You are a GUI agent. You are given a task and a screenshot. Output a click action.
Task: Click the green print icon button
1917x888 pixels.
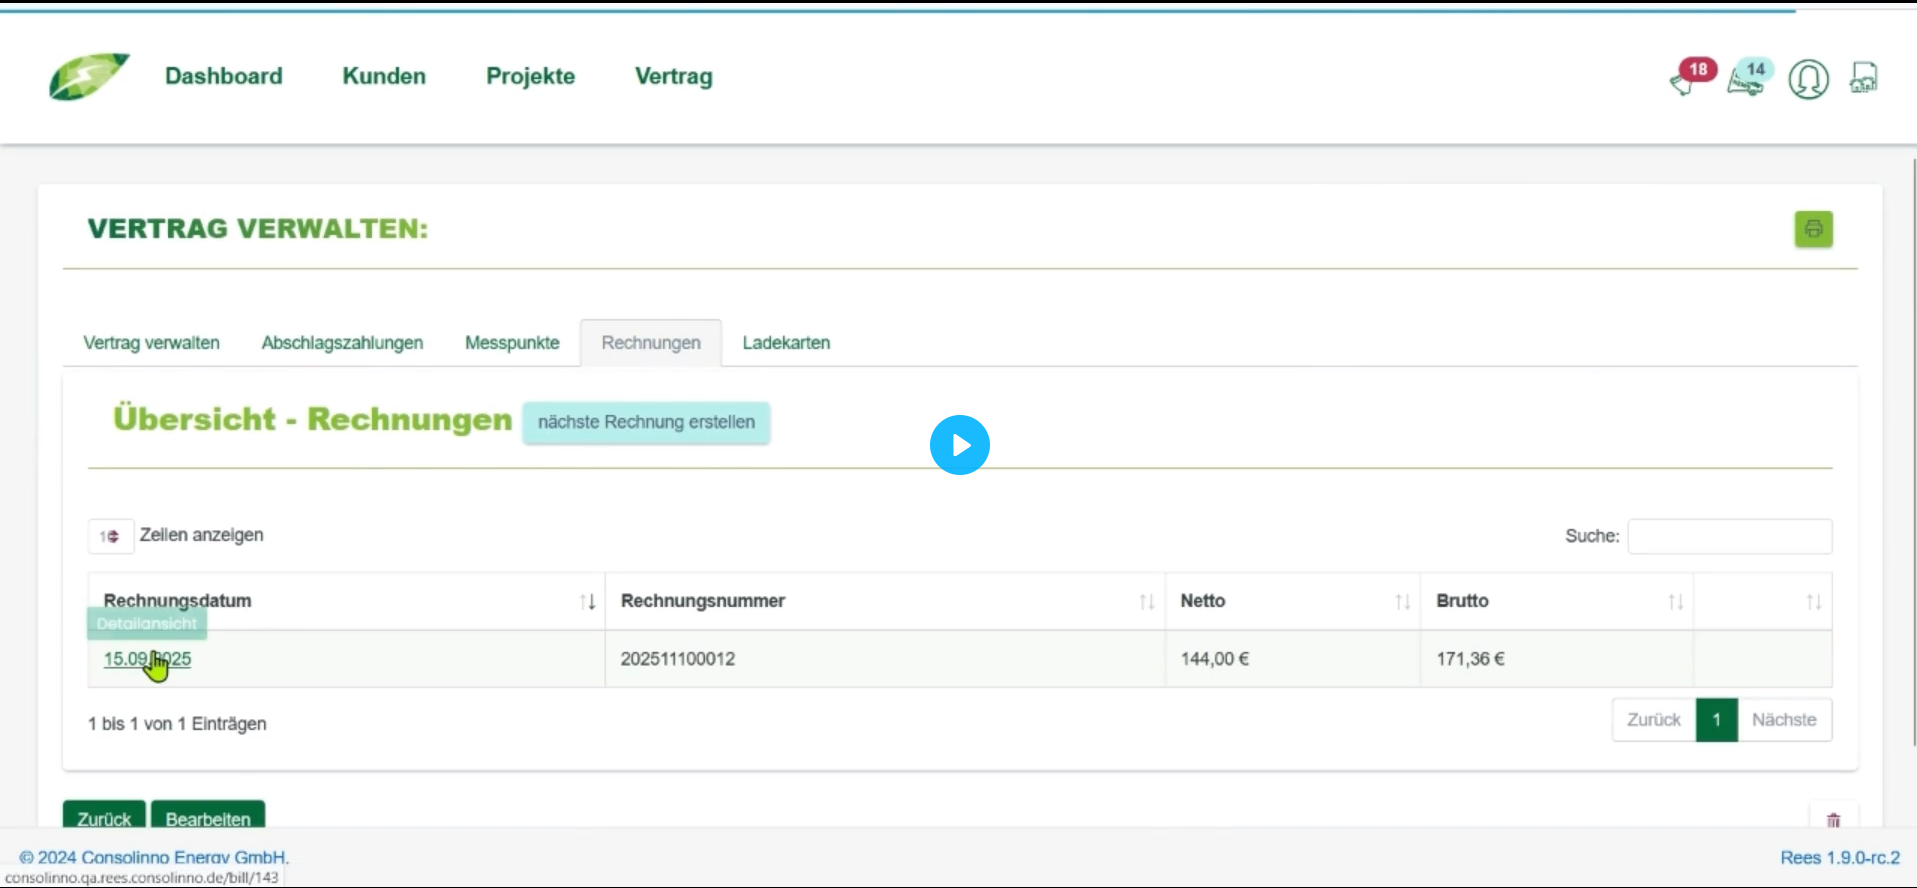pos(1813,229)
